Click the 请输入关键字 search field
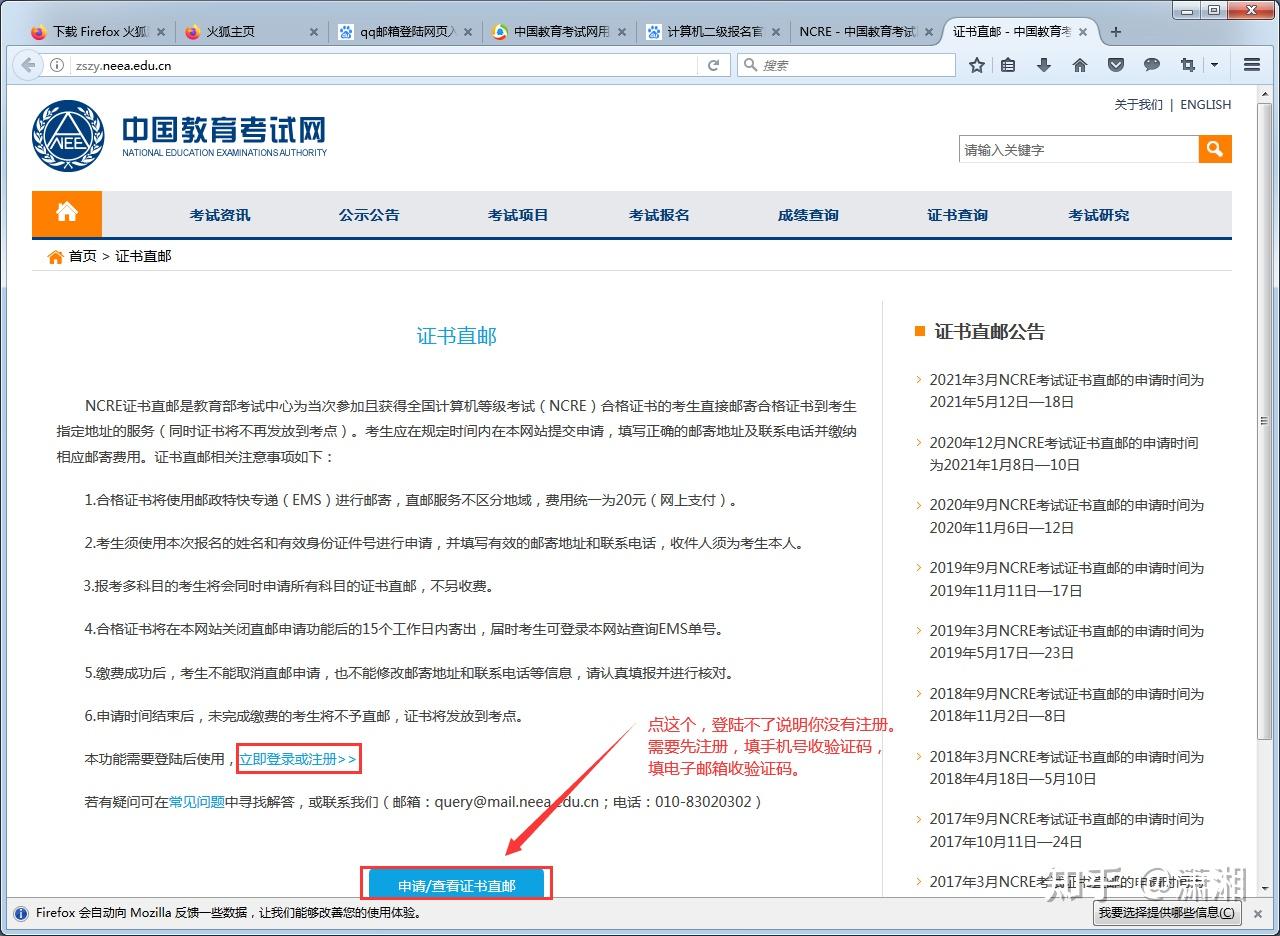This screenshot has width=1280, height=936. click(x=1070, y=148)
